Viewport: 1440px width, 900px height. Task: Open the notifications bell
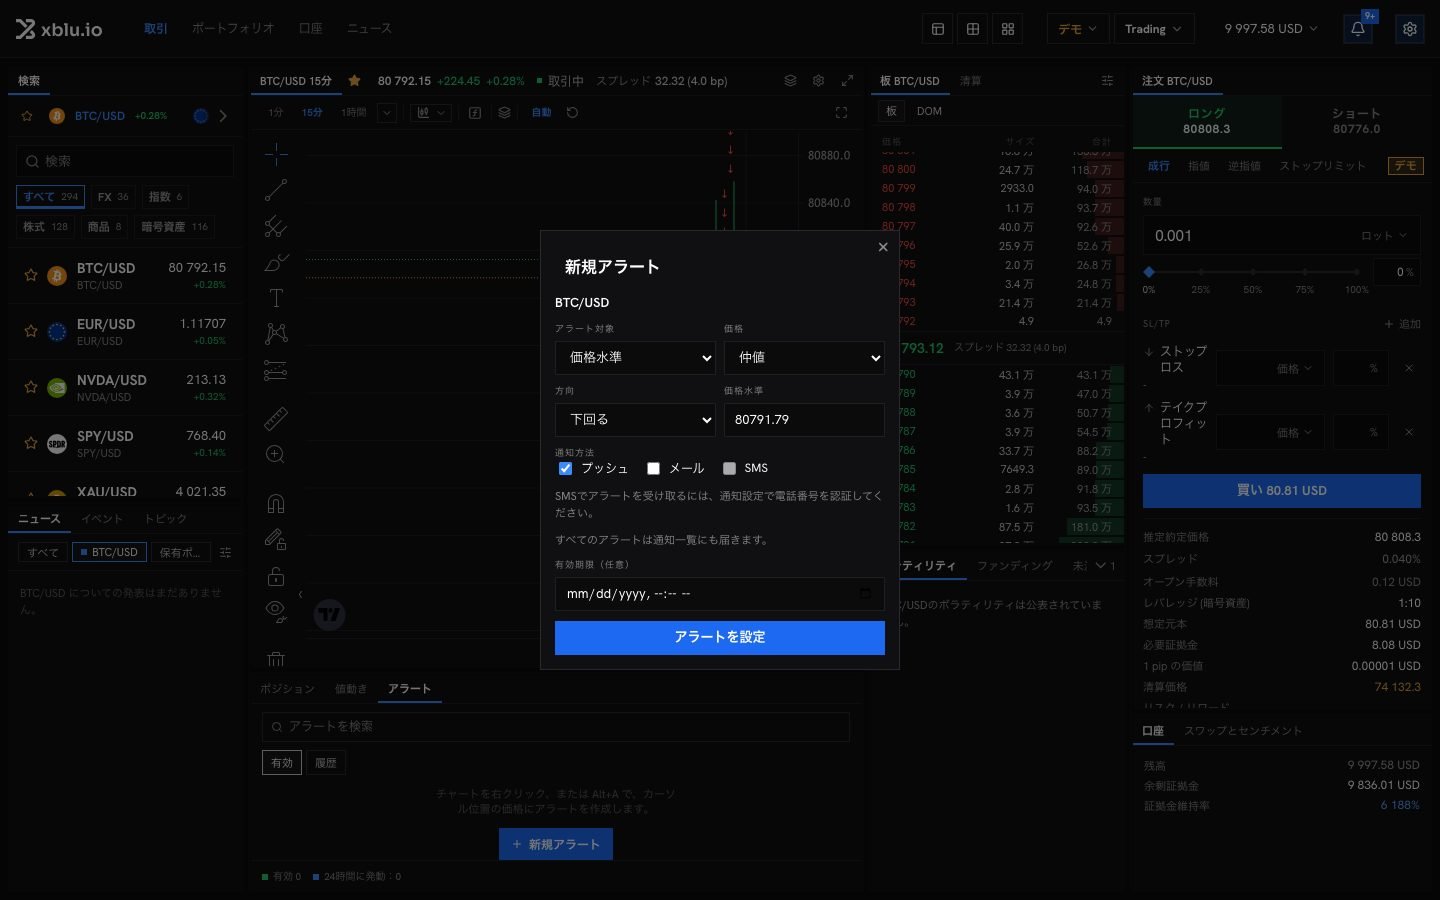pos(1358,29)
